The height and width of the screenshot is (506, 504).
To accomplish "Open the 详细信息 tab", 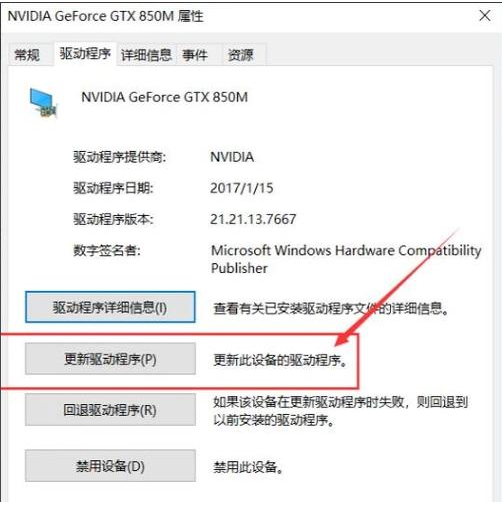I will point(146,55).
